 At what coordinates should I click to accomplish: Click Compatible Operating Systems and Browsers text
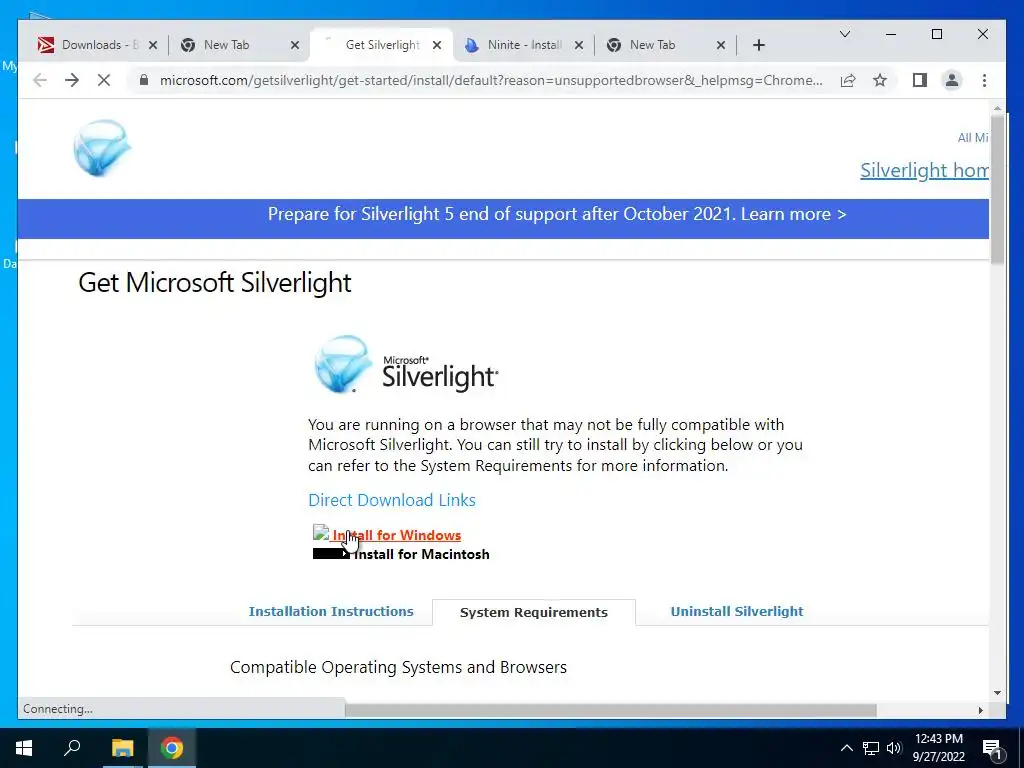(398, 667)
